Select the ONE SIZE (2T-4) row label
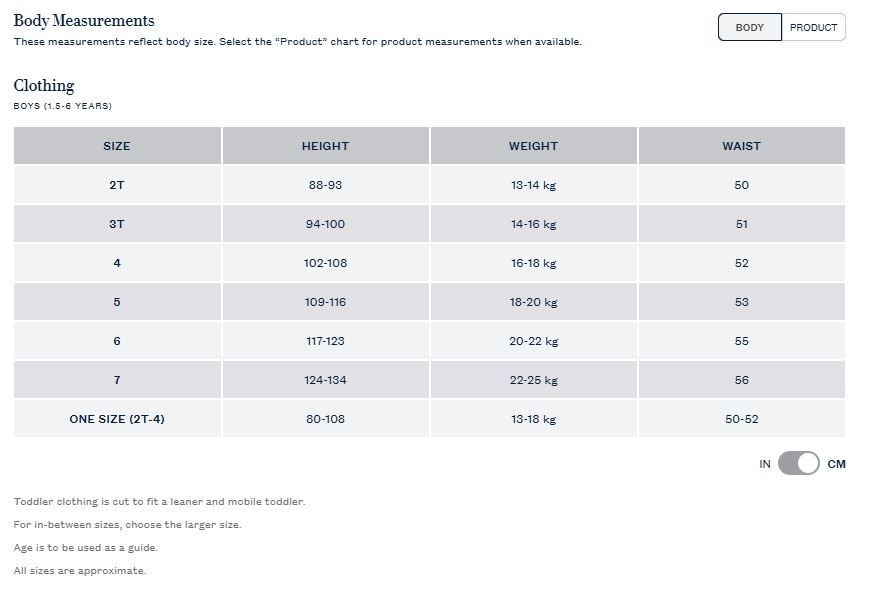This screenshot has height=594, width=870. tap(117, 419)
